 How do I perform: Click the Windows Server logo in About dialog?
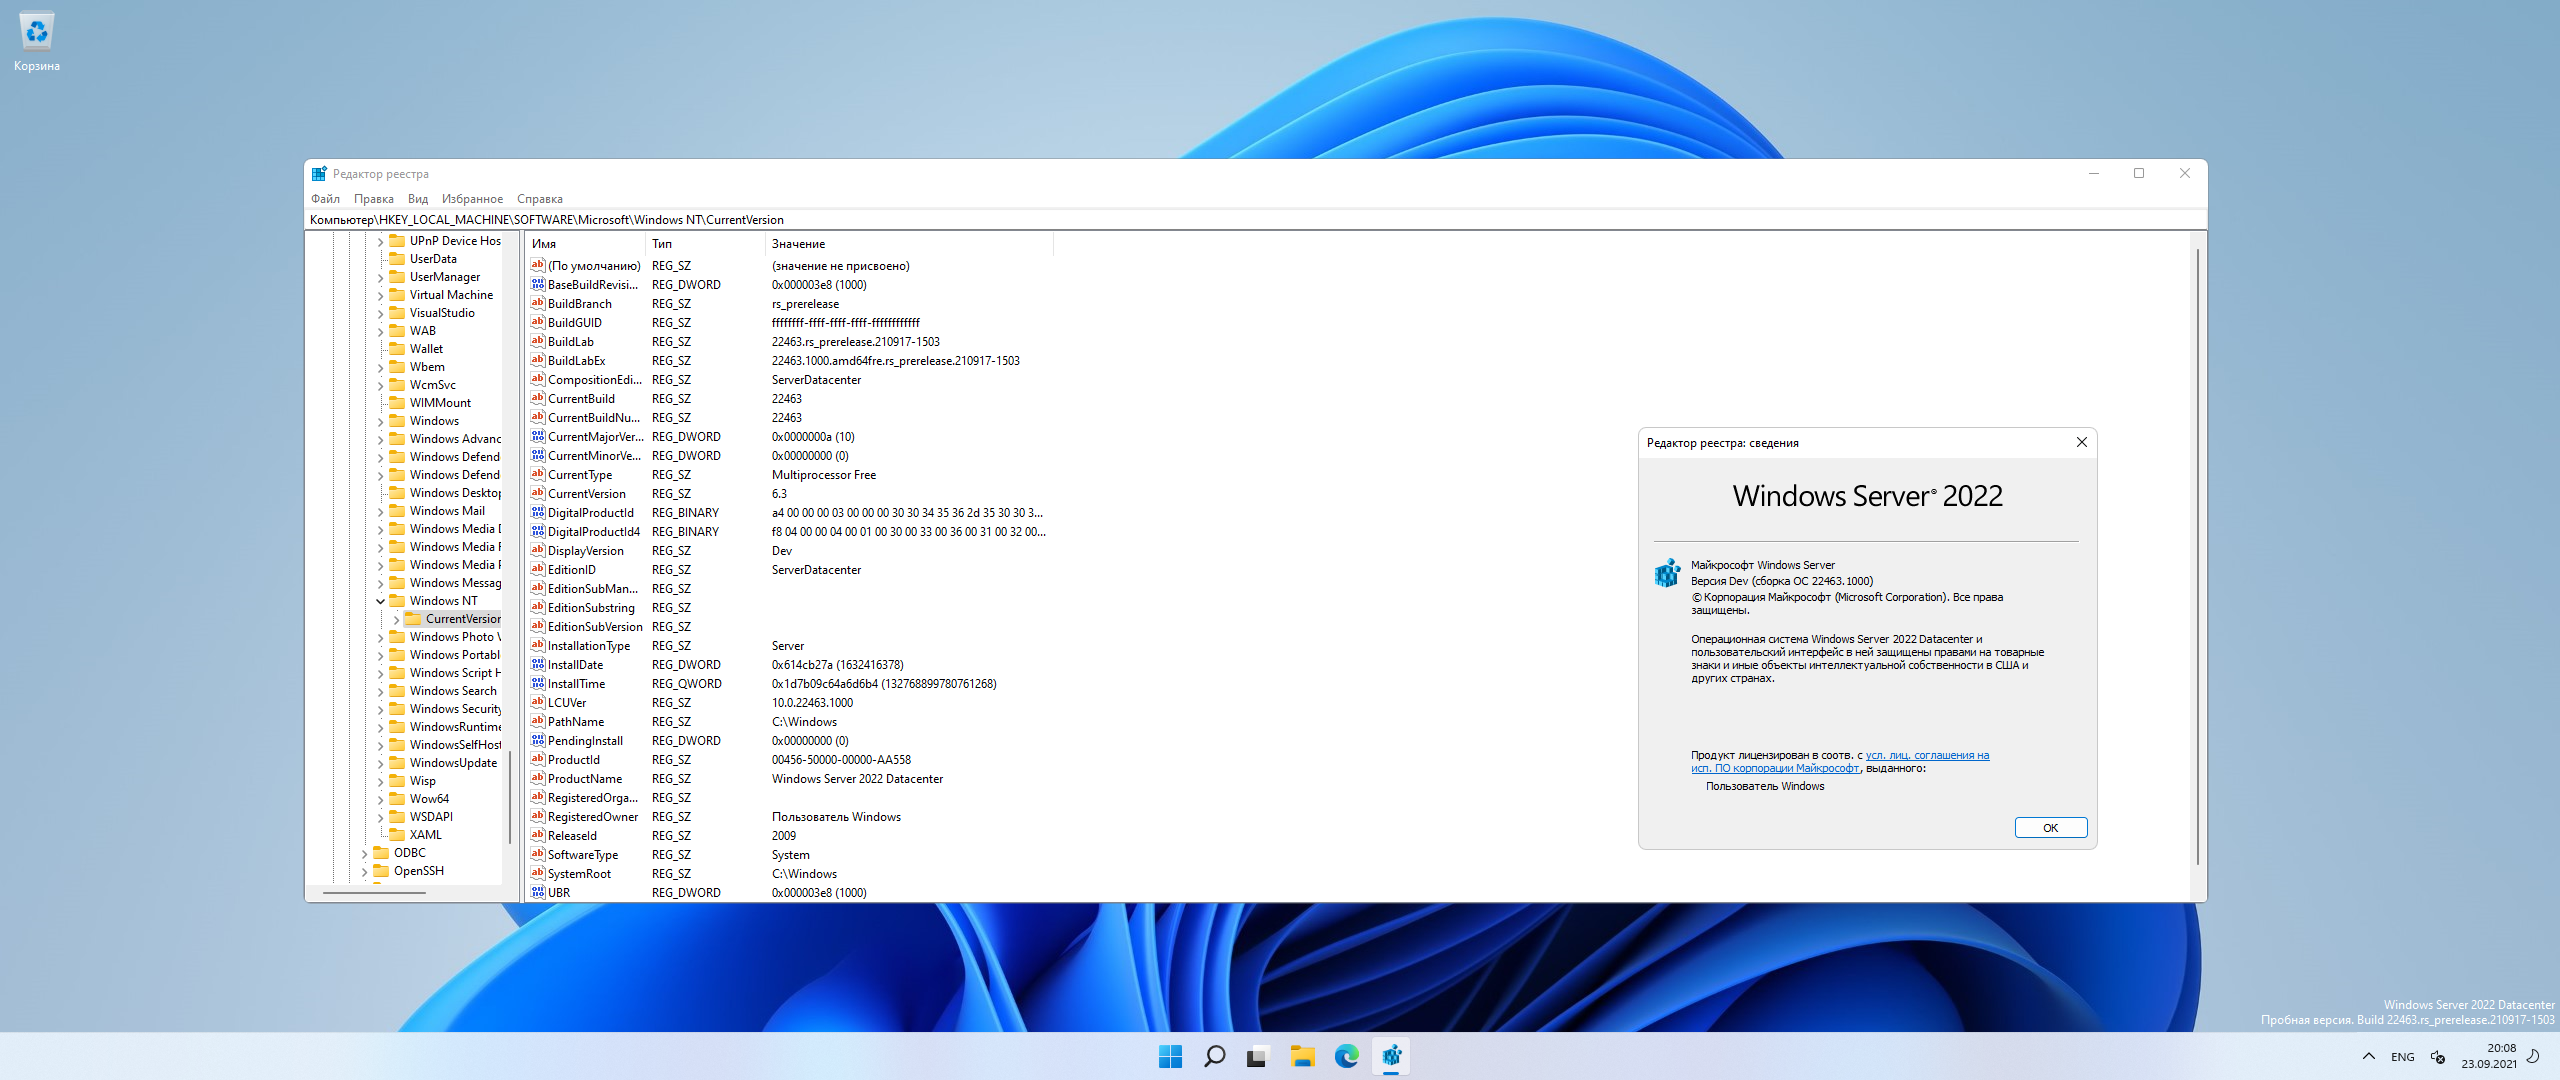pos(1867,496)
